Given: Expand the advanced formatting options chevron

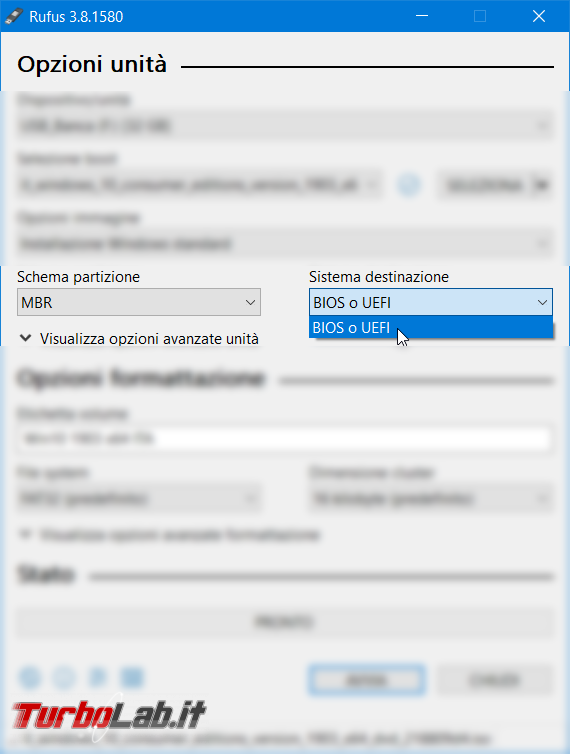Looking at the screenshot, I should (25, 534).
